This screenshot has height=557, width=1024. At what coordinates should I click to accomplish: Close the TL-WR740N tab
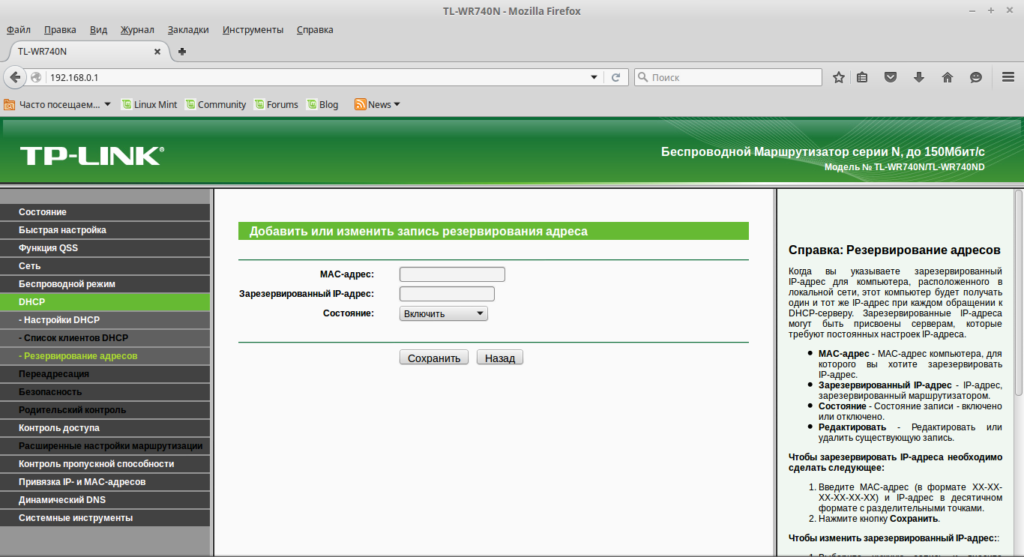tap(157, 52)
